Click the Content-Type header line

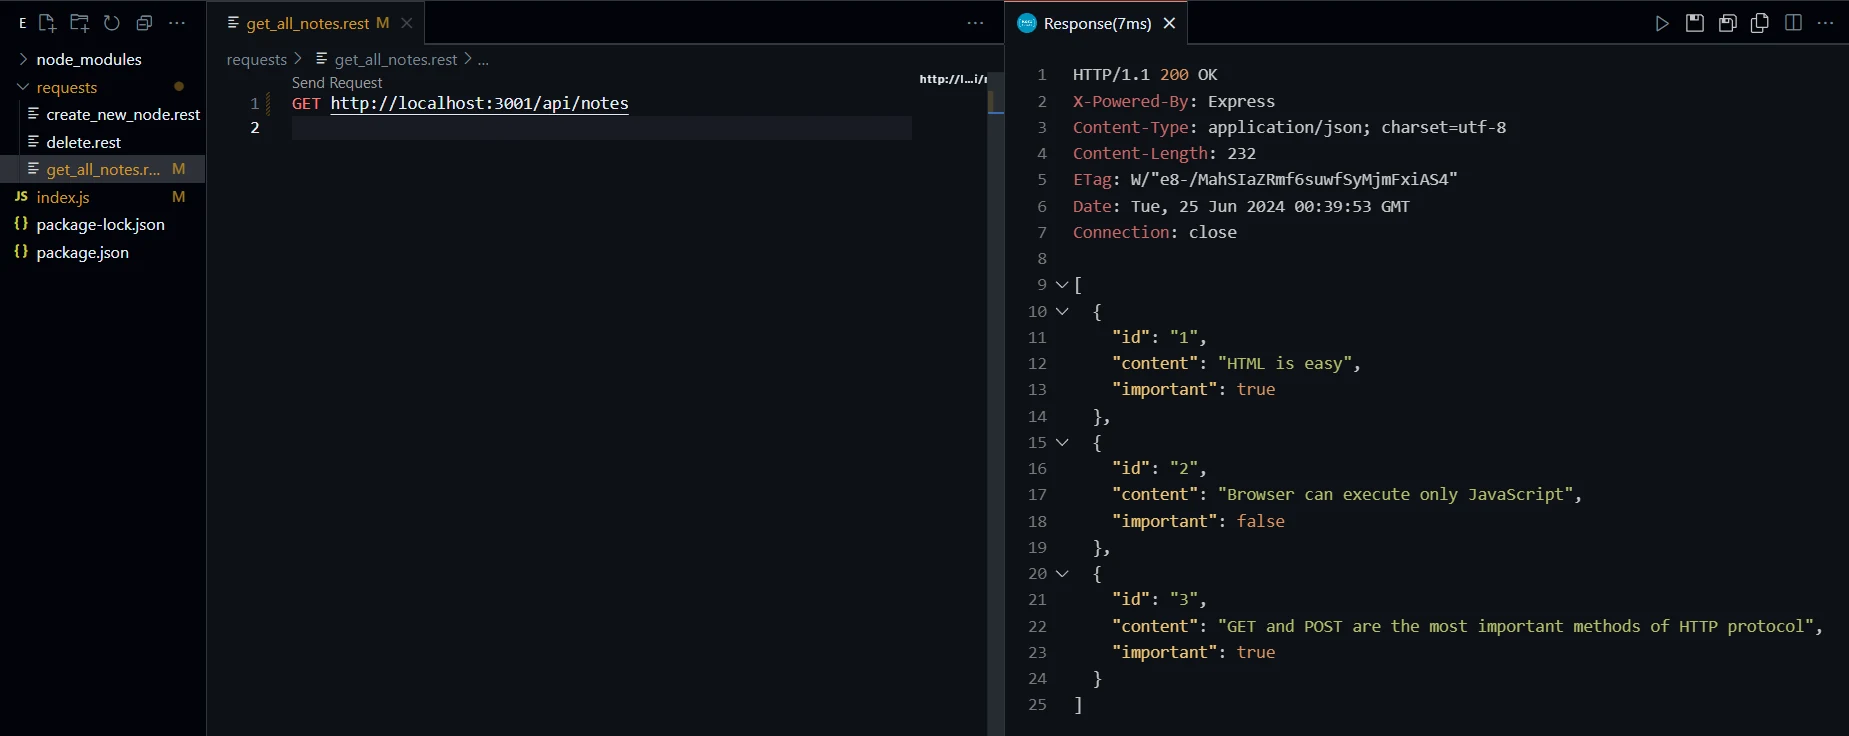pyautogui.click(x=1289, y=127)
